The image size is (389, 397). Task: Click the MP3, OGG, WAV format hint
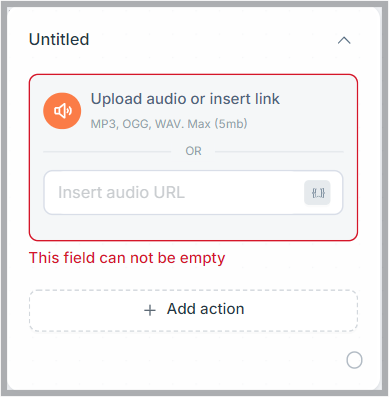pos(137,124)
